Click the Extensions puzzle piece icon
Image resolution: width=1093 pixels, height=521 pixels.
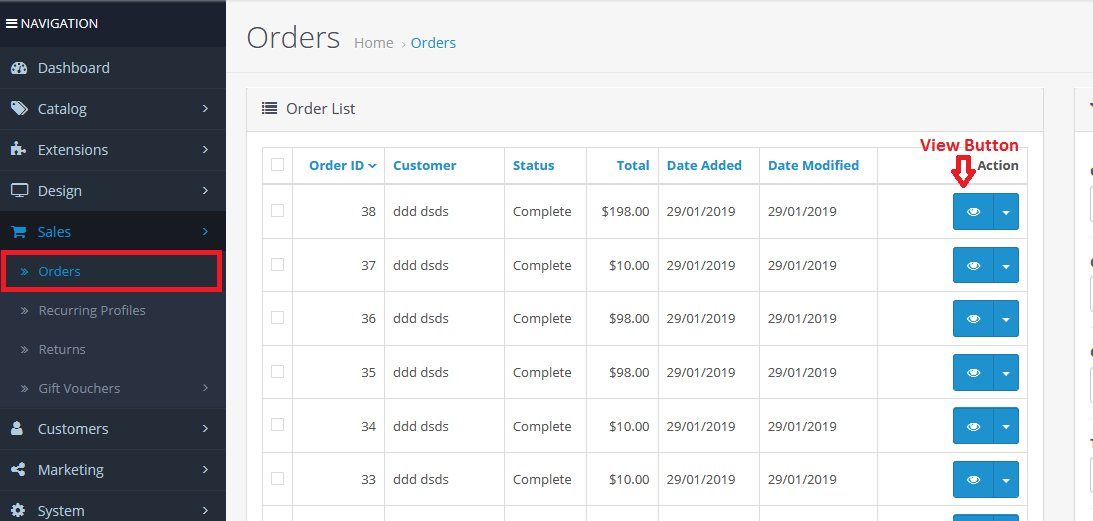(19, 149)
